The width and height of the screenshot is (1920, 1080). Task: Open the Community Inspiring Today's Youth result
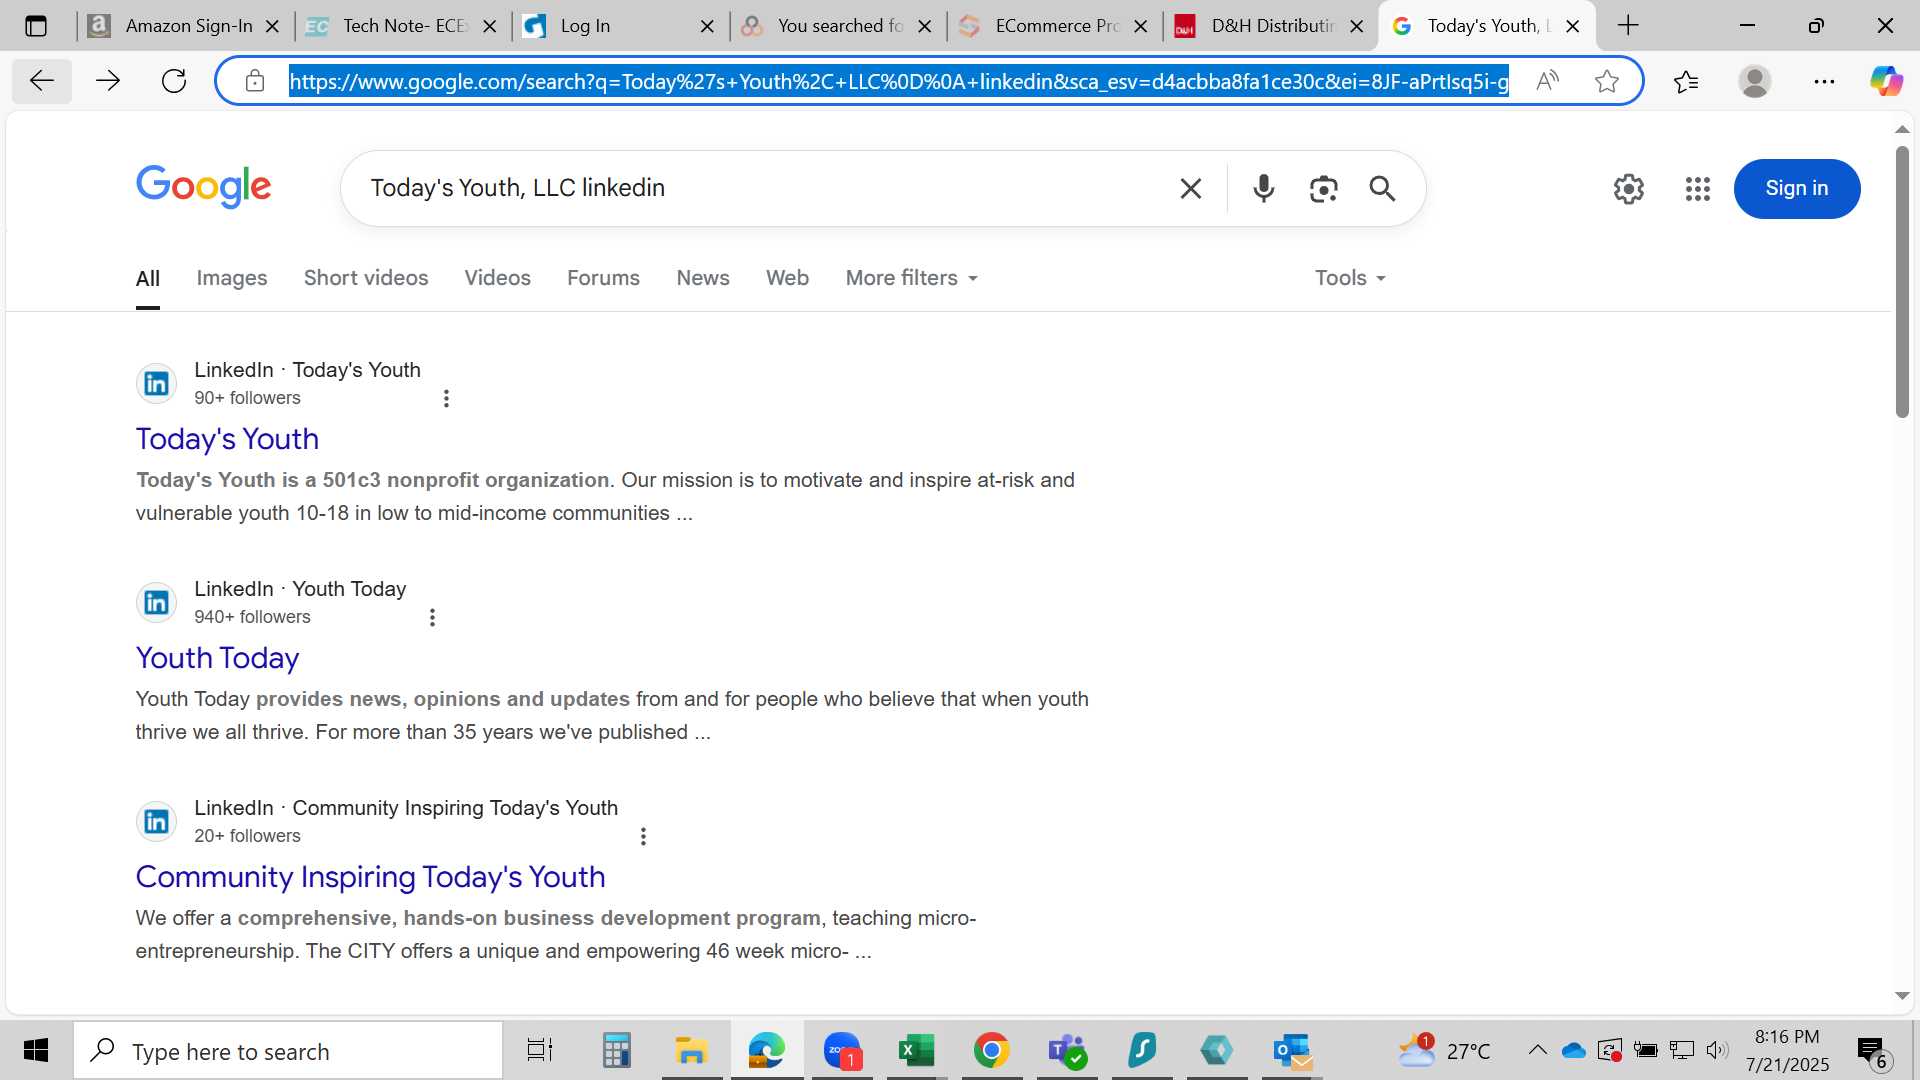pos(370,877)
